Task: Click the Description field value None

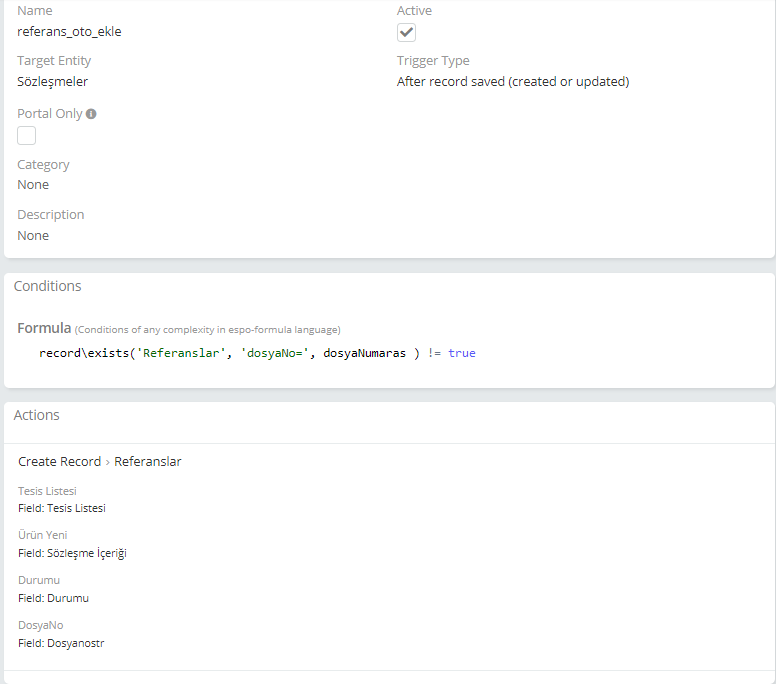Action: pyautogui.click(x=33, y=236)
